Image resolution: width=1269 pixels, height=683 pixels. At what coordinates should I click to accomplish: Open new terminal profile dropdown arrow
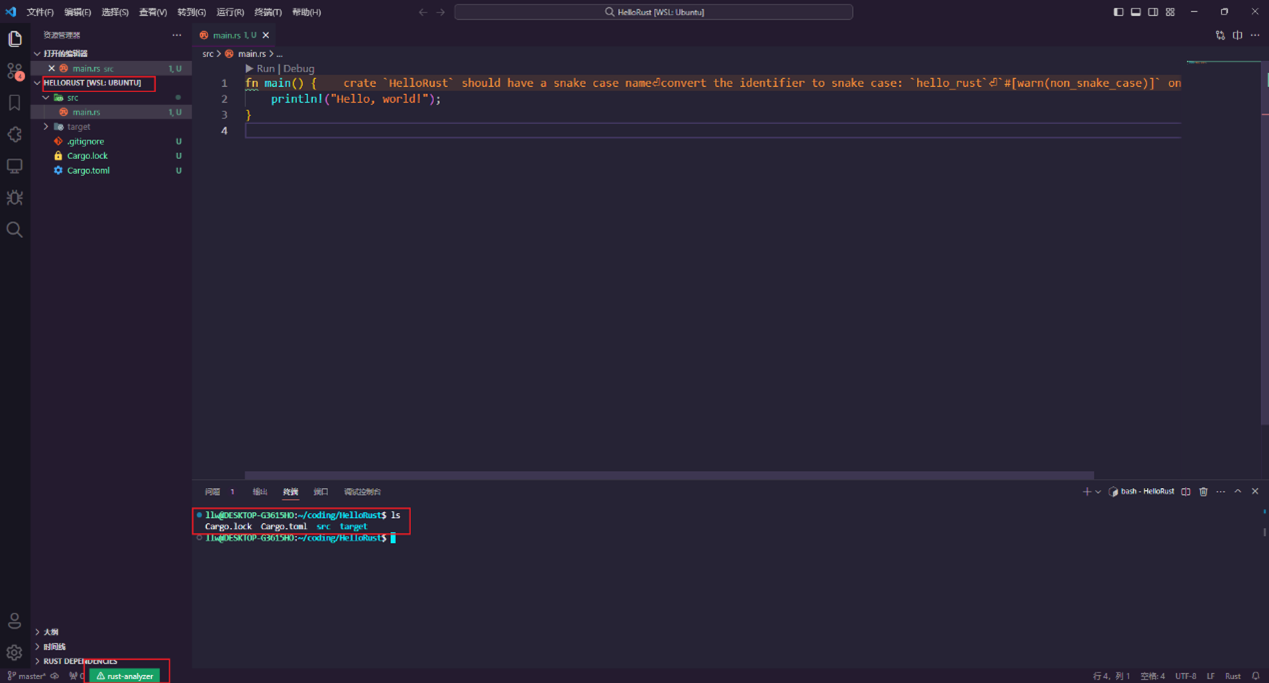pos(1098,492)
